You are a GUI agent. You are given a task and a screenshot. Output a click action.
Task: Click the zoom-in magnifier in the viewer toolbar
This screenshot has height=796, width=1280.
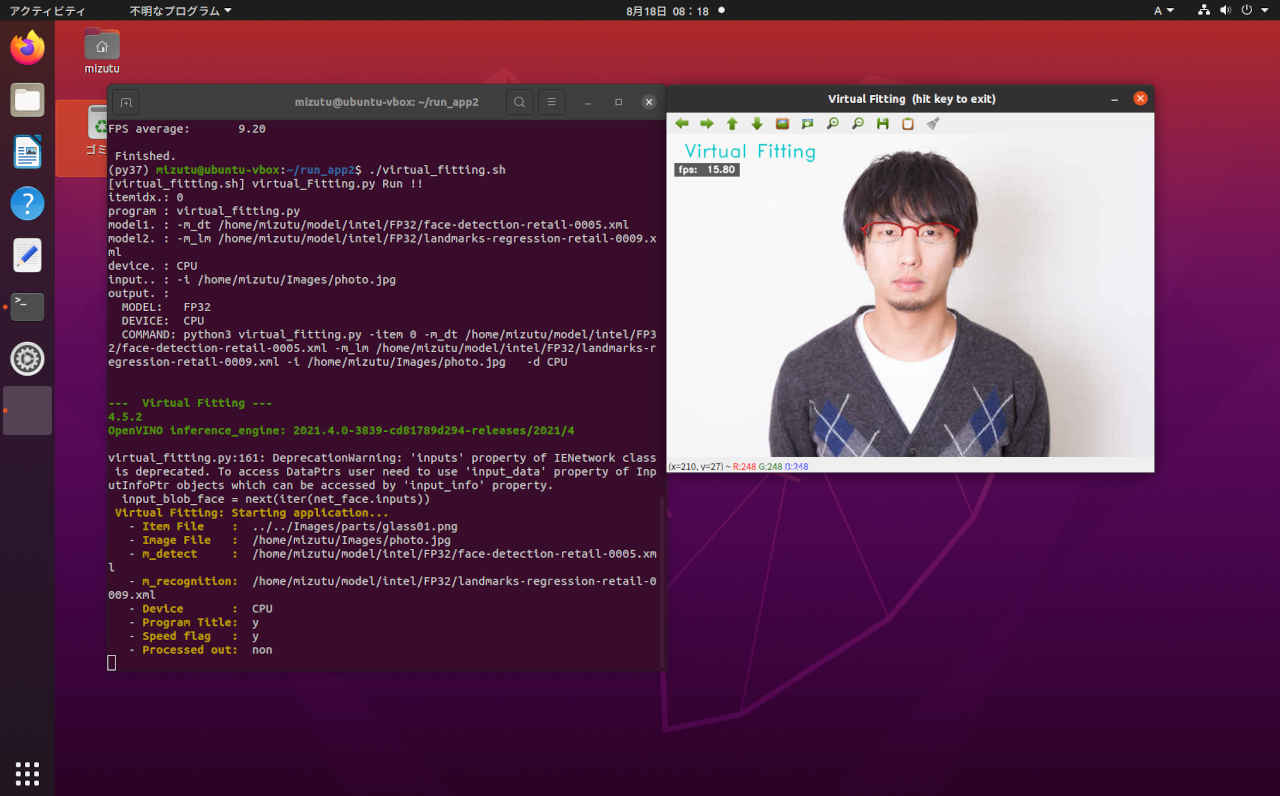click(832, 124)
